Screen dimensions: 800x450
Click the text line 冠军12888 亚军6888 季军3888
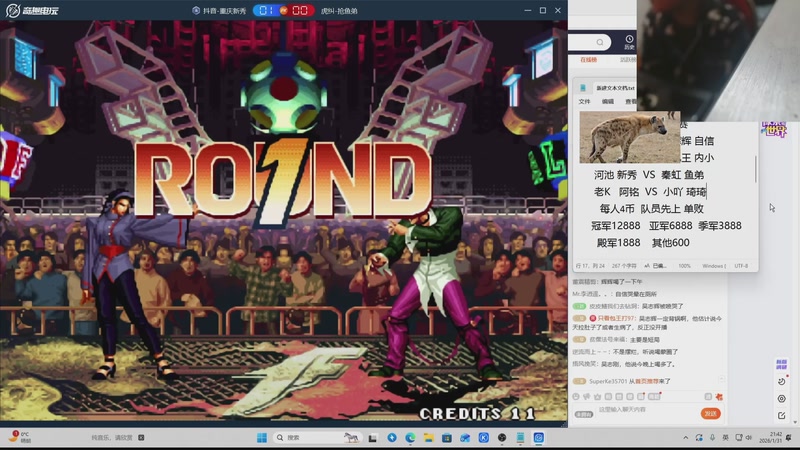click(666, 226)
